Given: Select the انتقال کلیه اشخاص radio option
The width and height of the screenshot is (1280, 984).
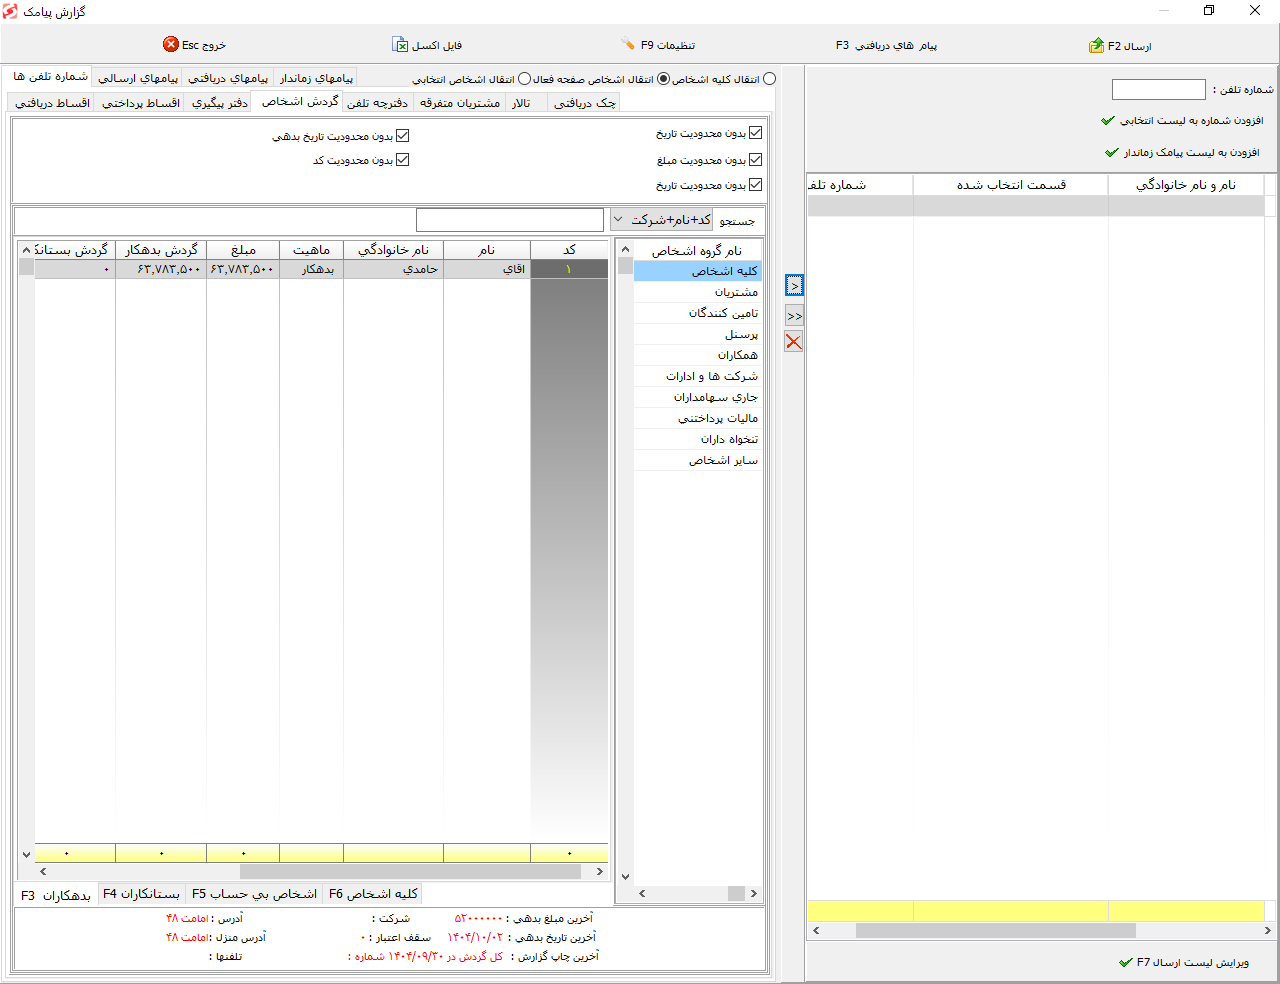Looking at the screenshot, I should (768, 79).
